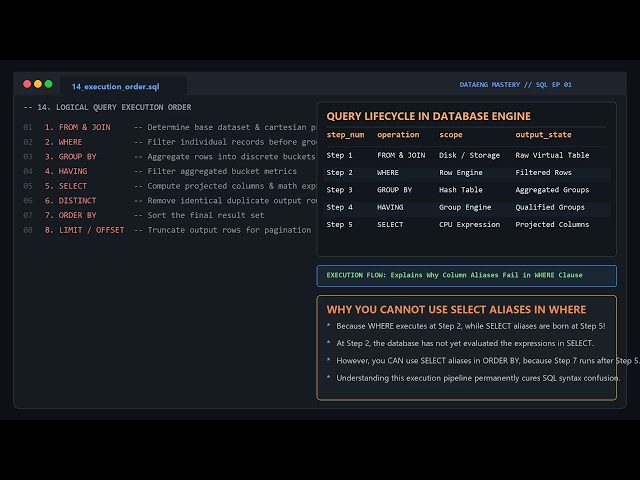Image resolution: width=640 pixels, height=480 pixels.
Task: Click bullet 'Understanding this execution pipeline'
Action: (478, 378)
